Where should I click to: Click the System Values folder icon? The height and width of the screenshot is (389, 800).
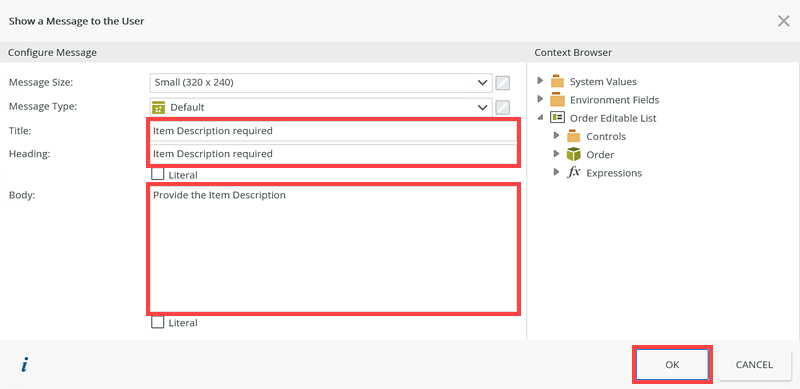click(x=557, y=81)
